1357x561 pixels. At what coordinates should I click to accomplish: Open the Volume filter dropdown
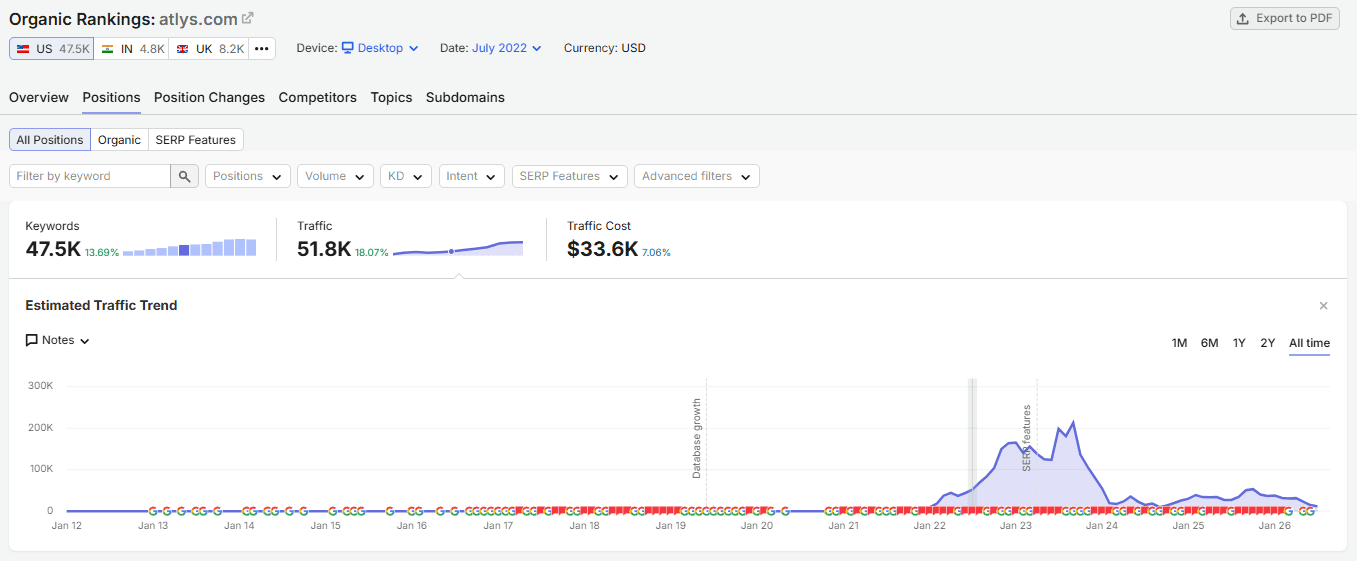click(x=335, y=176)
